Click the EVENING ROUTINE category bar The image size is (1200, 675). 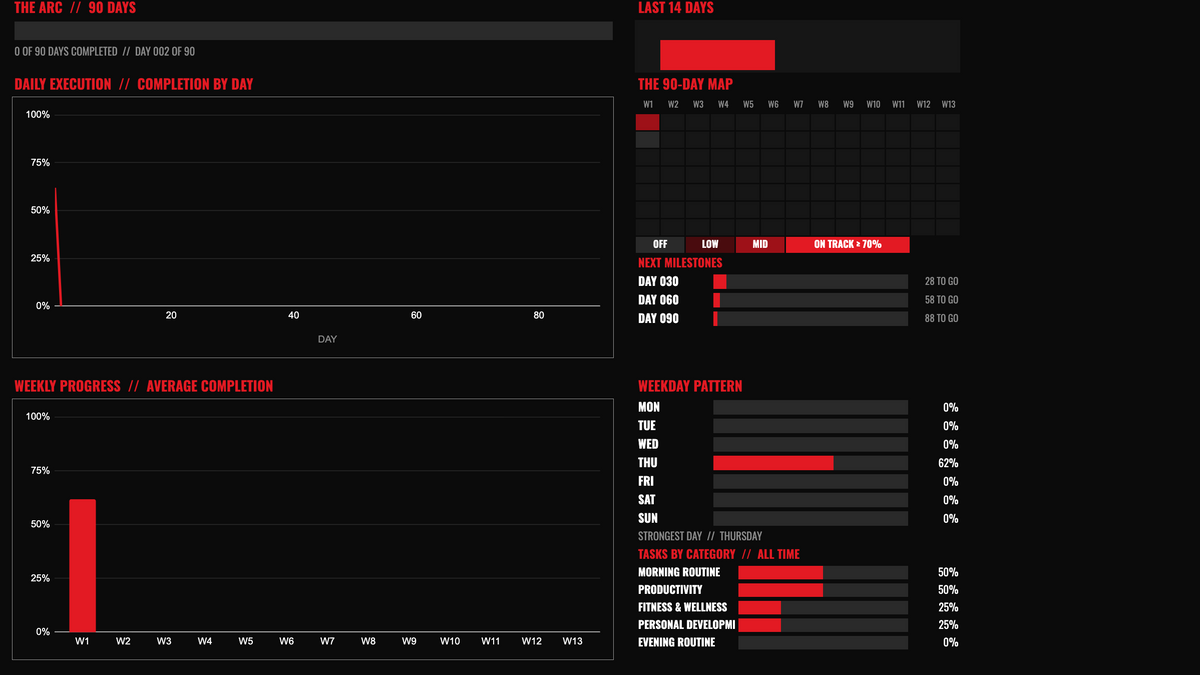pos(823,642)
